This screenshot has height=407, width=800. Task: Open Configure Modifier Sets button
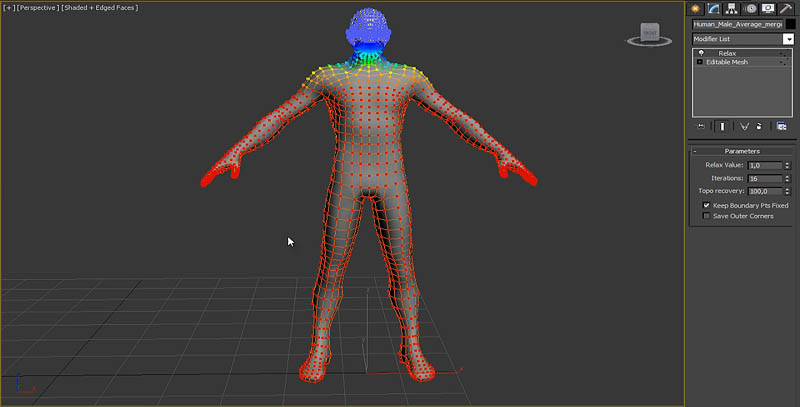[x=781, y=127]
